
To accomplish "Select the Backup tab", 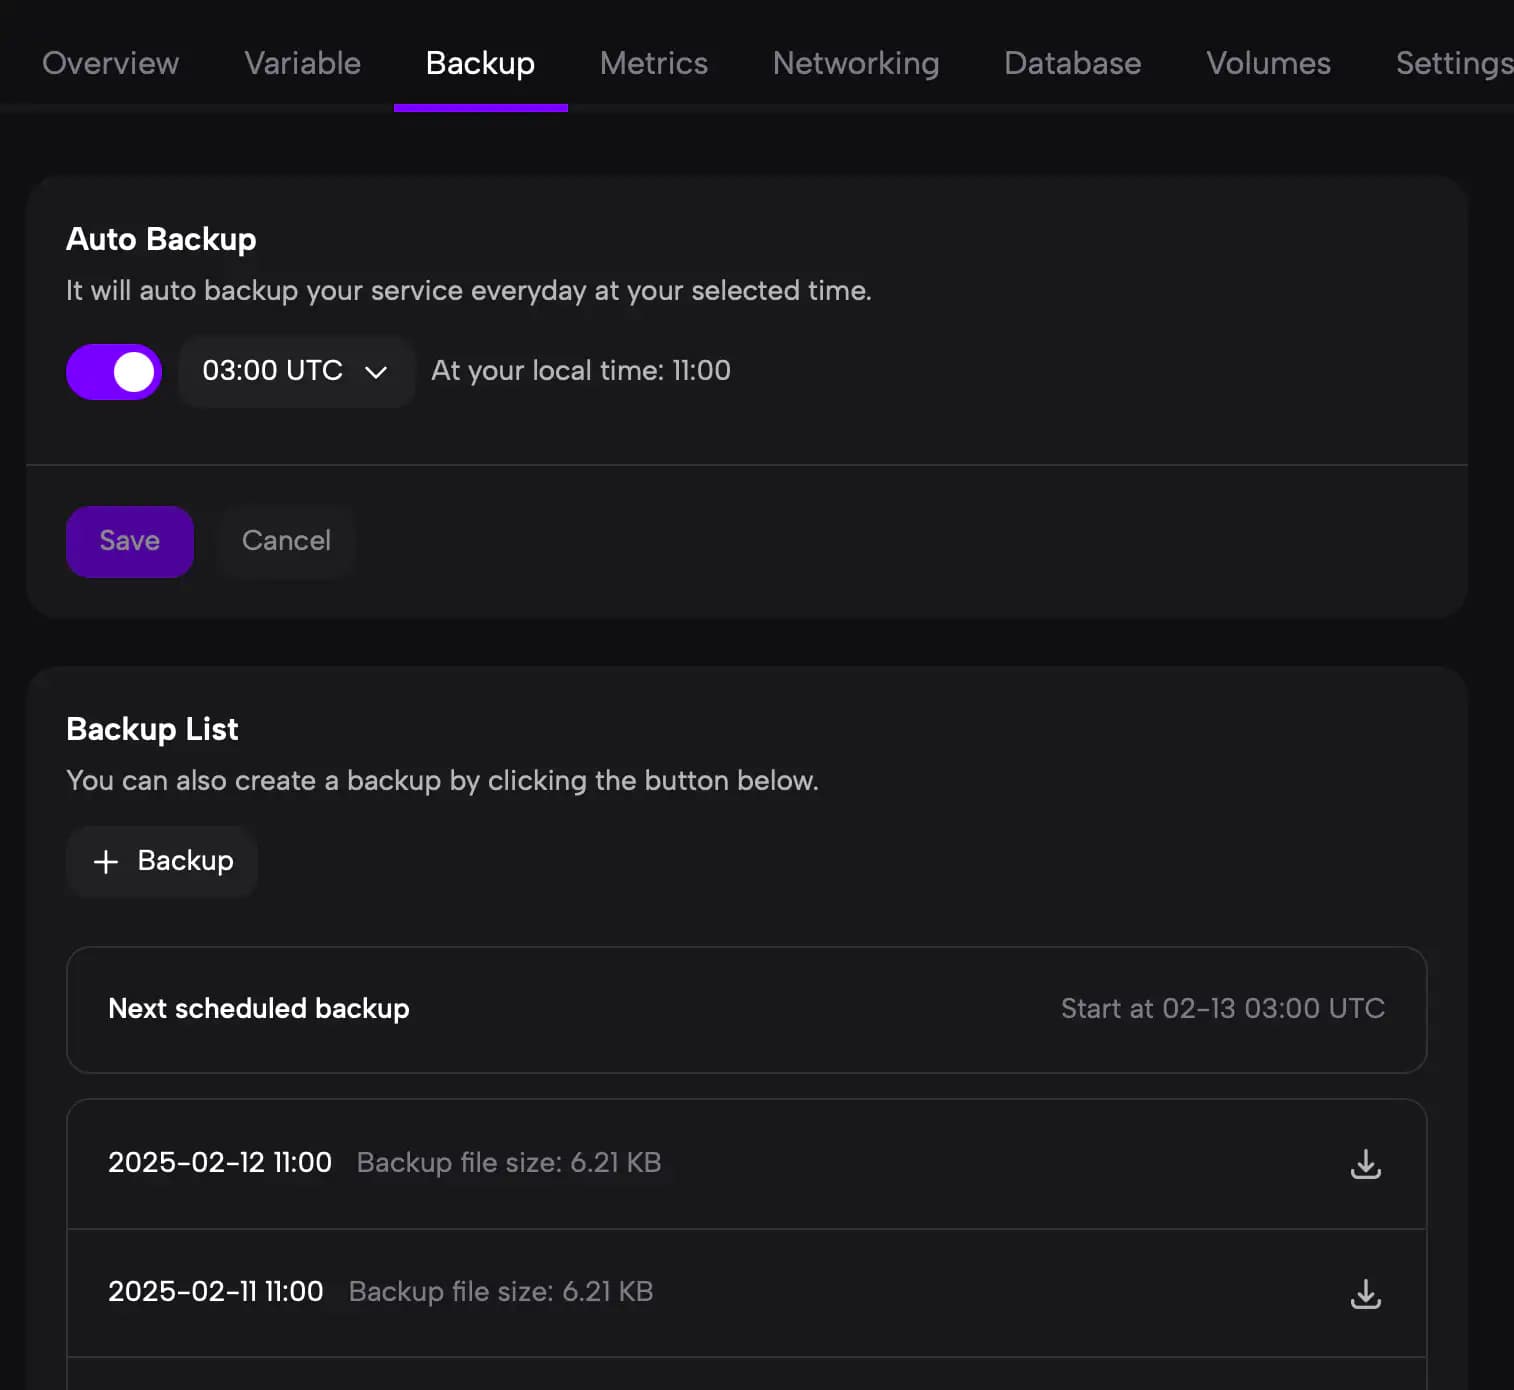I will [x=480, y=63].
